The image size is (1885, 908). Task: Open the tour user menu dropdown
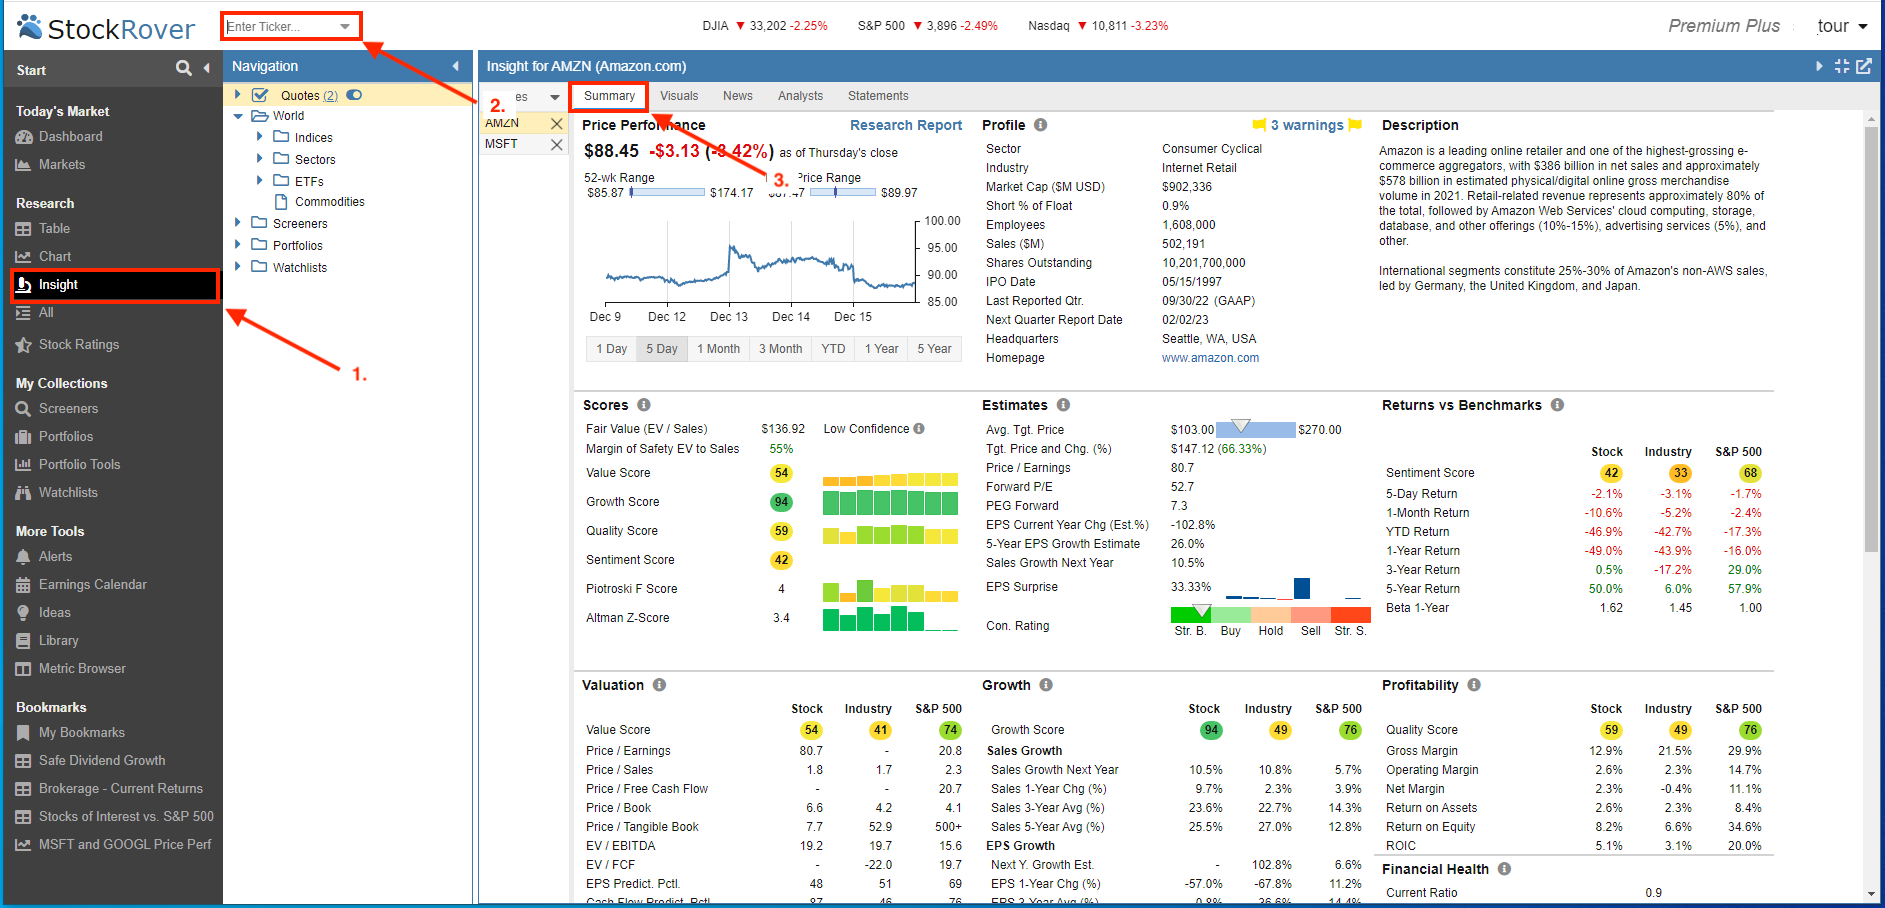point(1862,27)
